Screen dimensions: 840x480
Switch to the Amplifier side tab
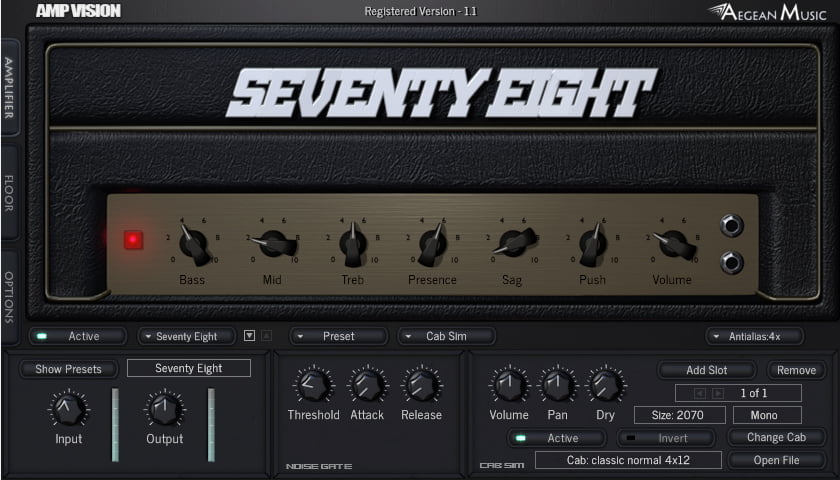click(9, 87)
